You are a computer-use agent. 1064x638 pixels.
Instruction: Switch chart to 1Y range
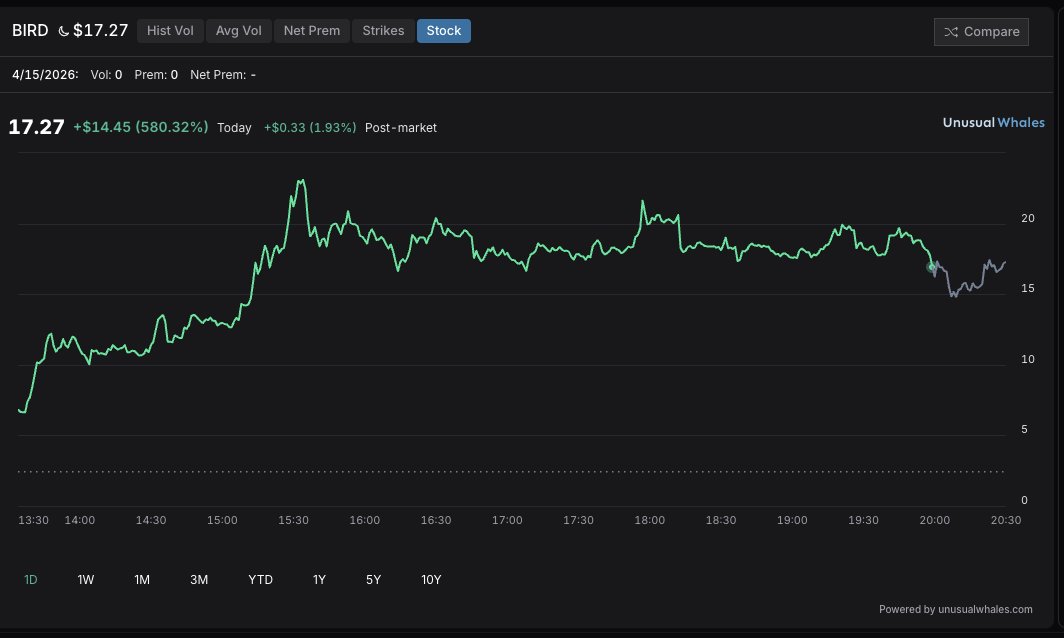pos(319,579)
